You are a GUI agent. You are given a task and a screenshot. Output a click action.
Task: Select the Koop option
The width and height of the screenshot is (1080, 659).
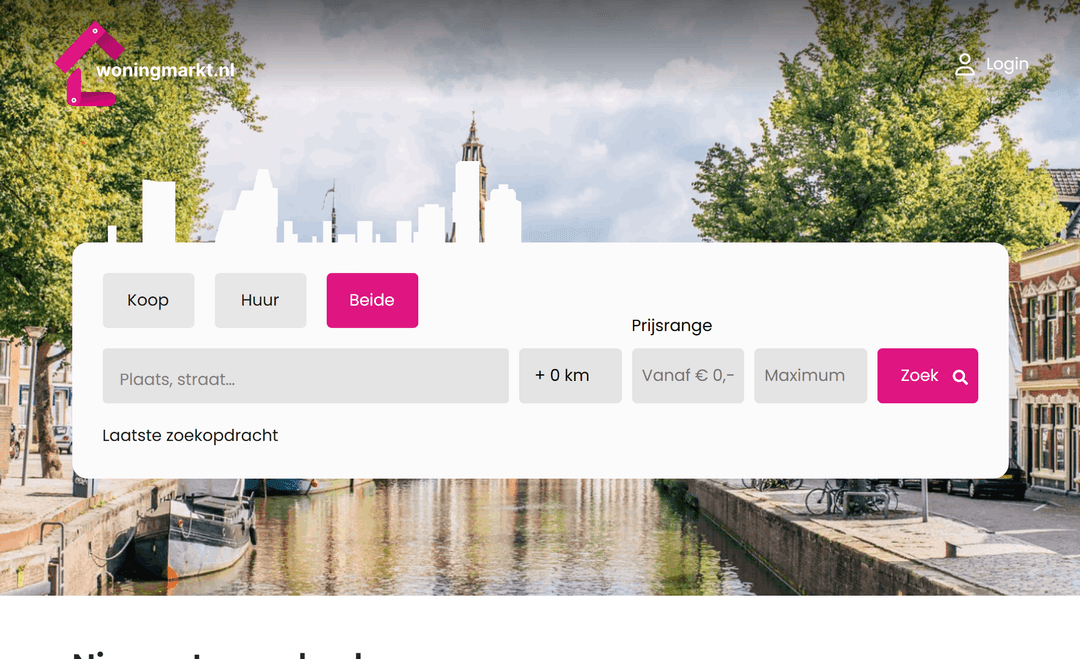148,300
